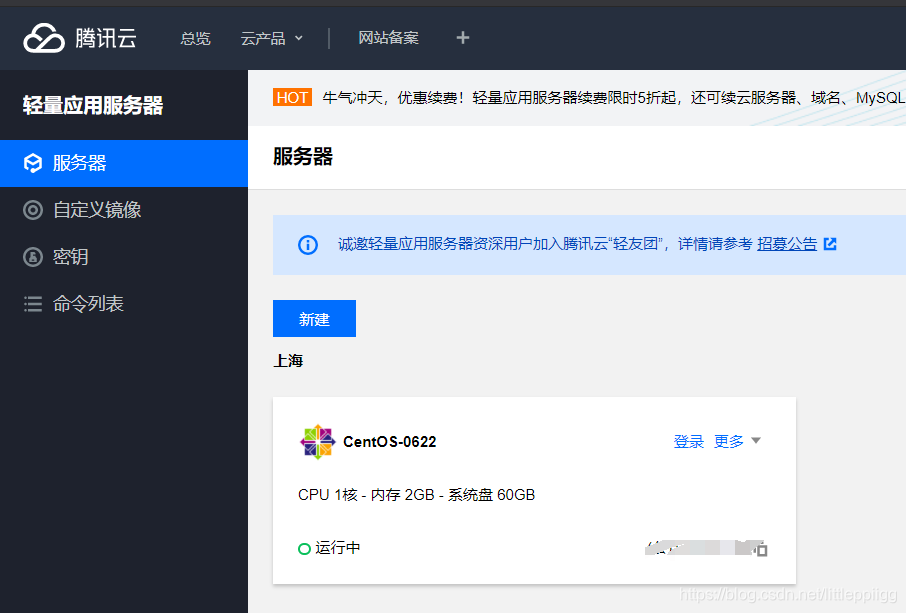Click the 运行中 running status
Viewport: 906px width, 613px height.
(337, 548)
